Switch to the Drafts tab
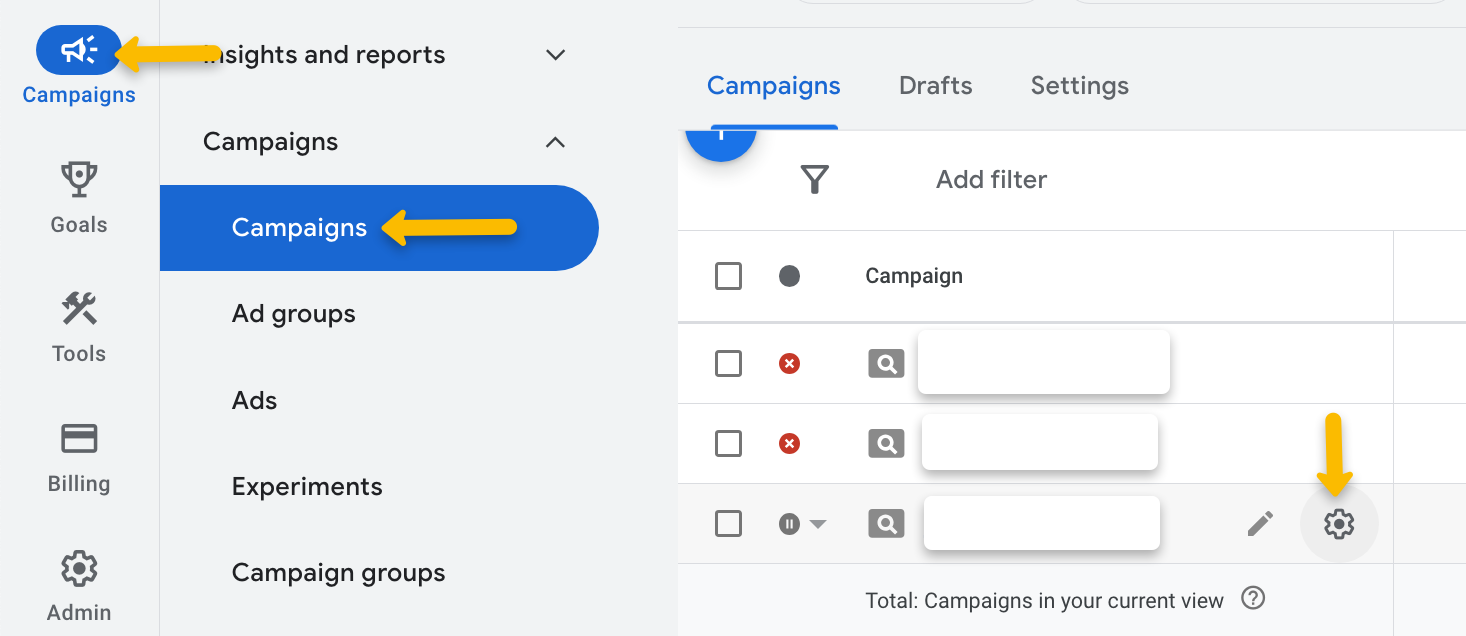 pos(935,86)
